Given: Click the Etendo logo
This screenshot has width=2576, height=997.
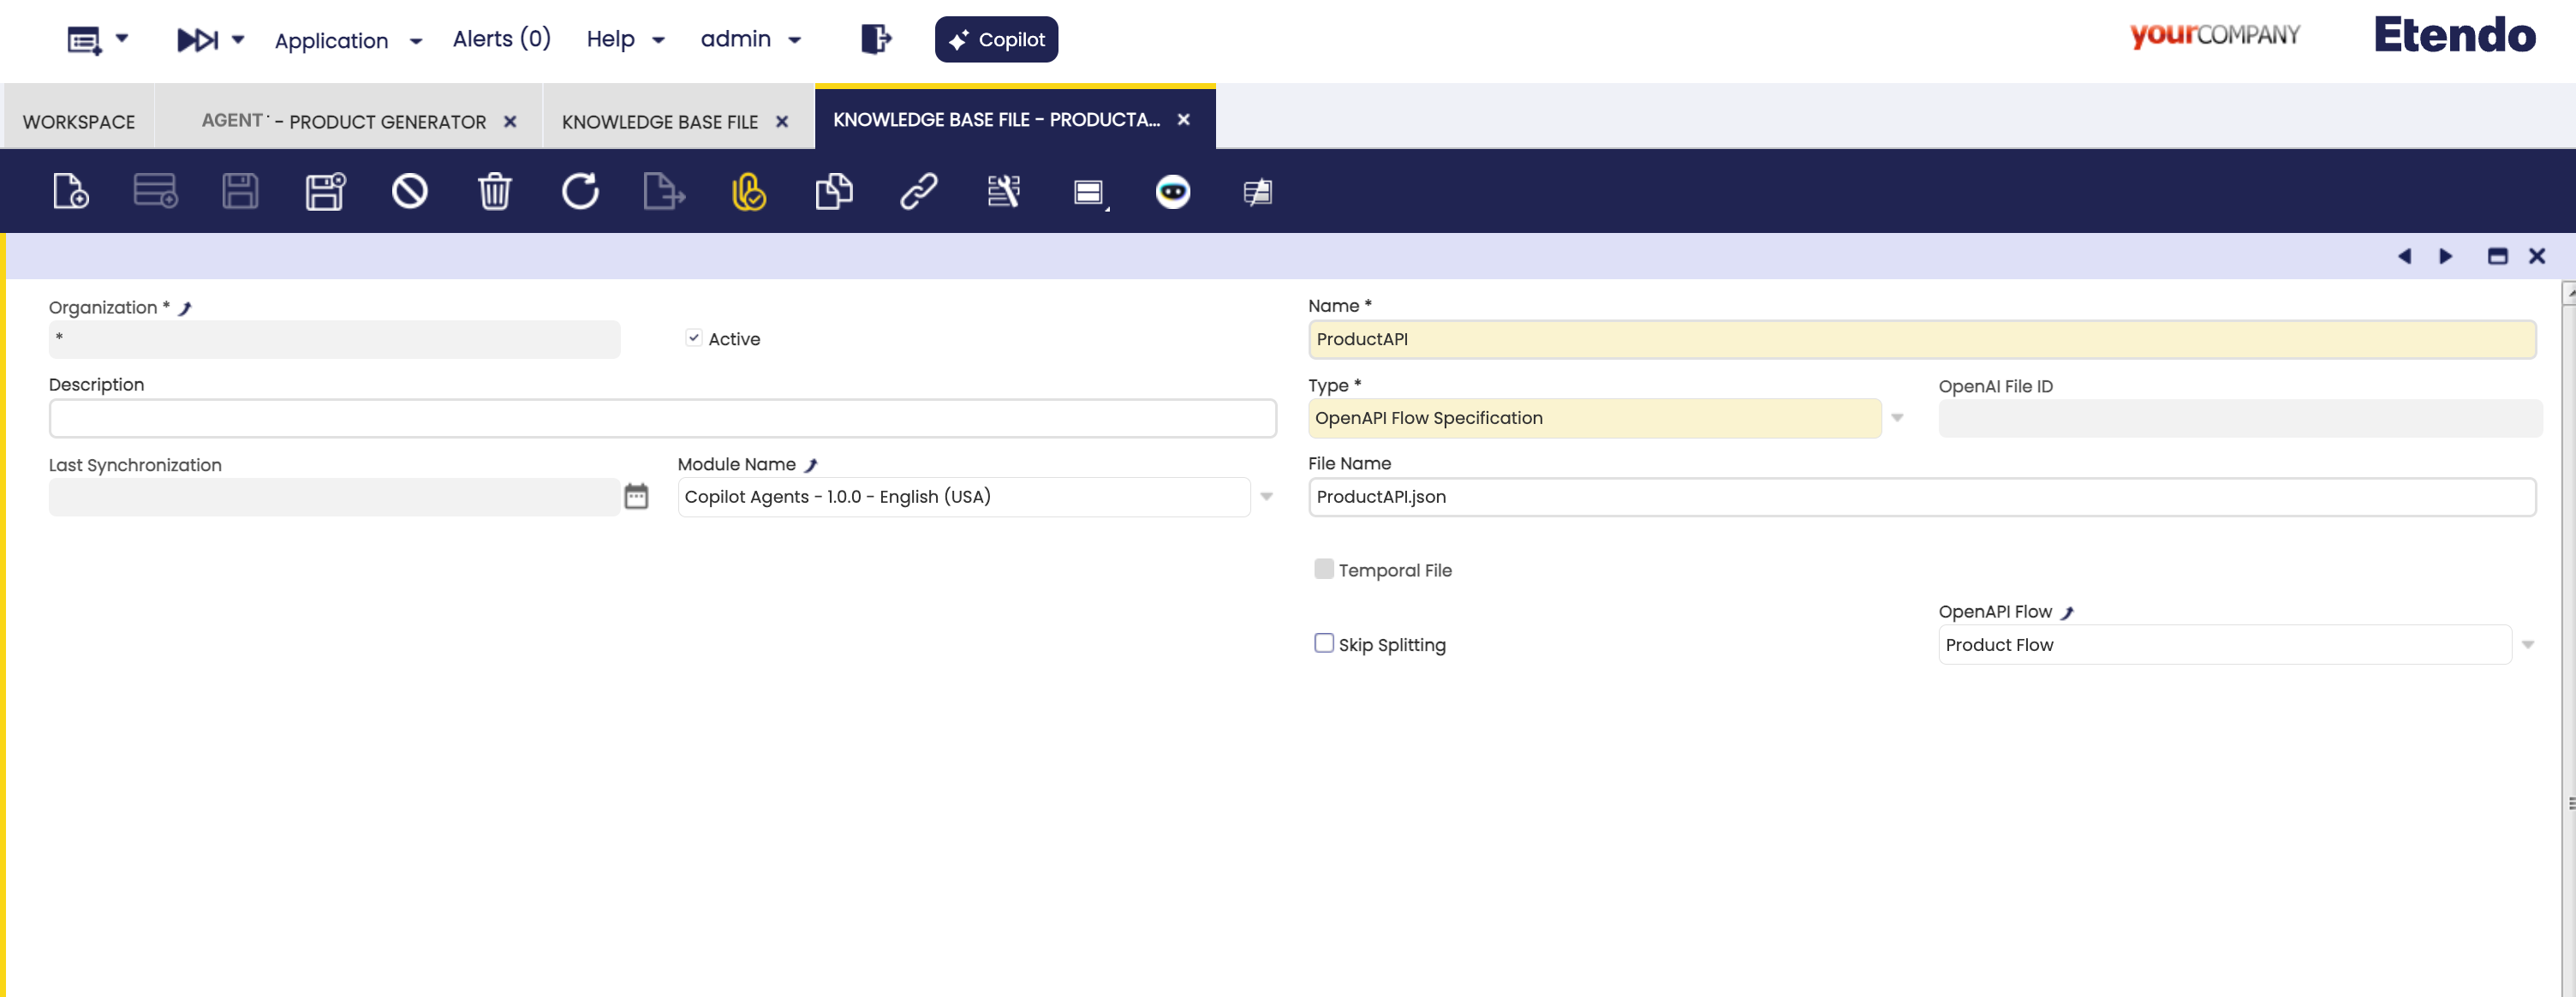Looking at the screenshot, I should (x=2455, y=34).
